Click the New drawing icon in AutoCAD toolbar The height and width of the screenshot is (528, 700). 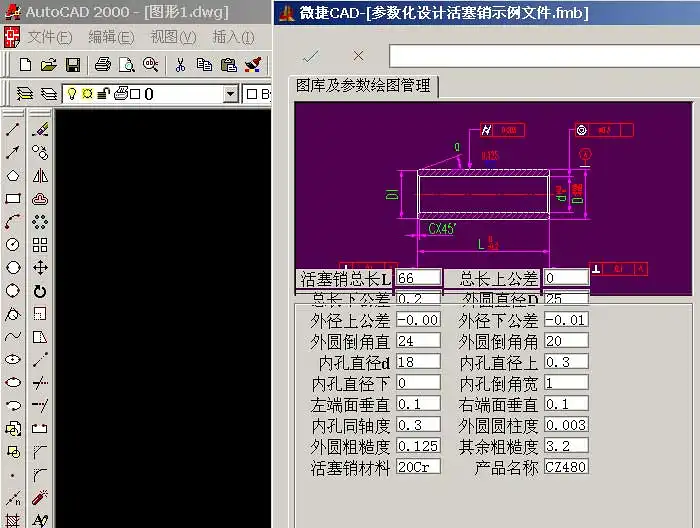(25, 65)
